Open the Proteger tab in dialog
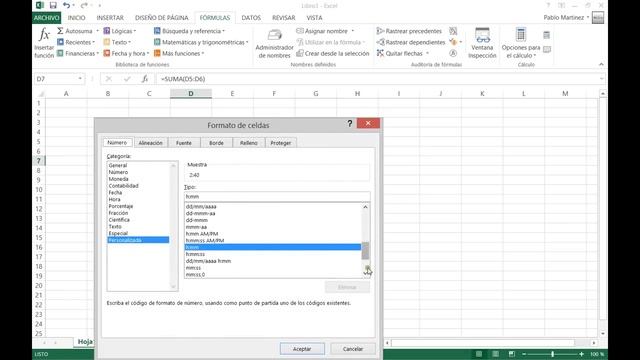The width and height of the screenshot is (640, 360). (281, 143)
